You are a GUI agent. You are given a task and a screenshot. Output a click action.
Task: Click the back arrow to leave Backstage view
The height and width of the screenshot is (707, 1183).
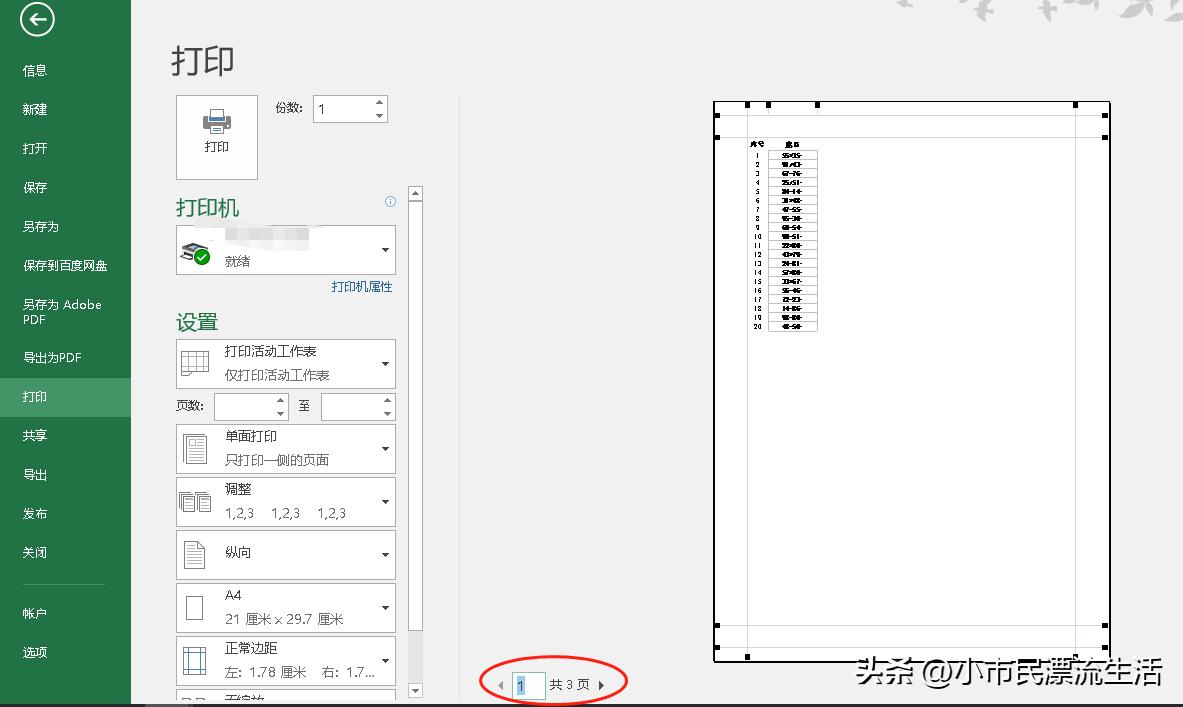(36, 19)
